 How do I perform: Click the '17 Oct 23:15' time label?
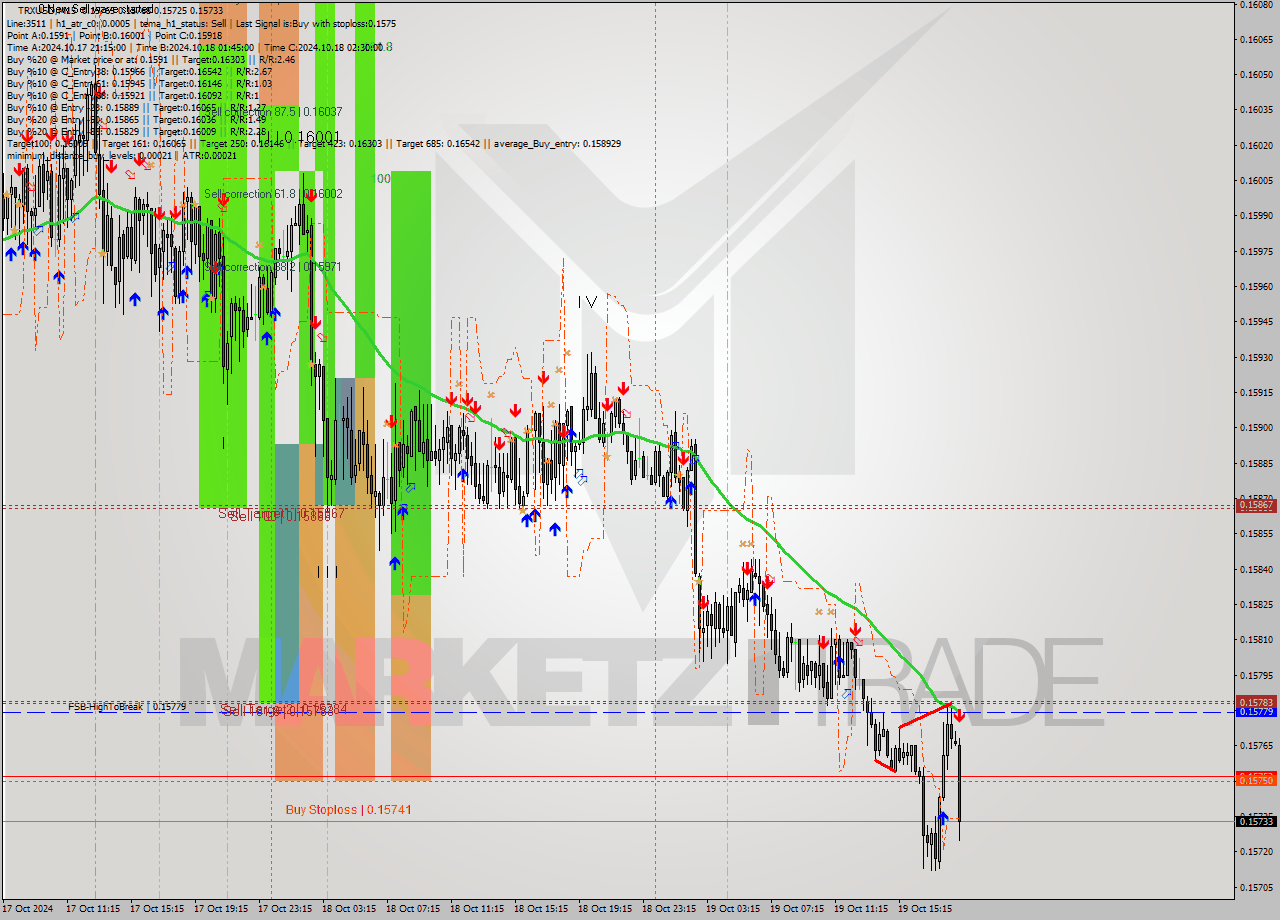pyautogui.click(x=285, y=909)
